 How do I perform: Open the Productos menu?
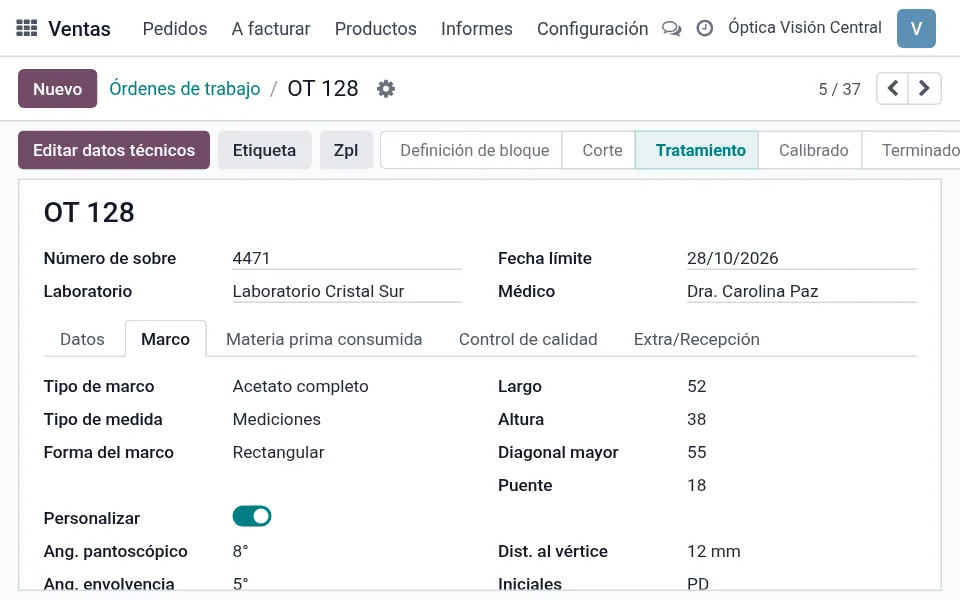pos(375,29)
